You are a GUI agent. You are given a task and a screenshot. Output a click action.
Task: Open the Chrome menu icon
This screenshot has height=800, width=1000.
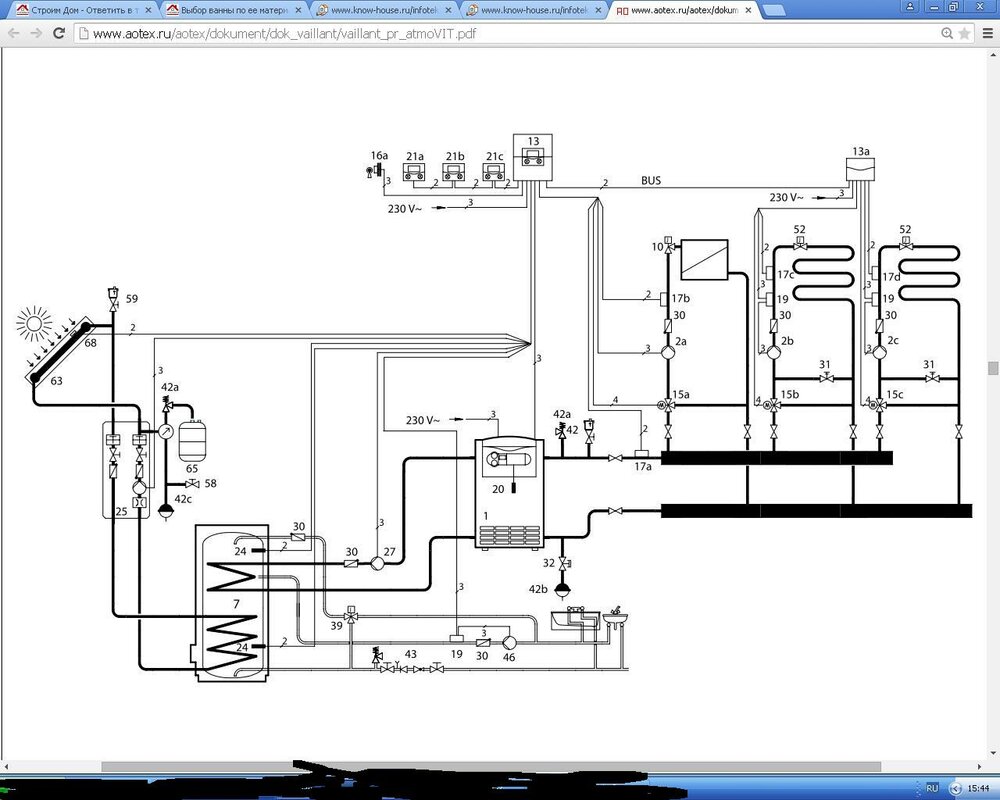[x=987, y=33]
